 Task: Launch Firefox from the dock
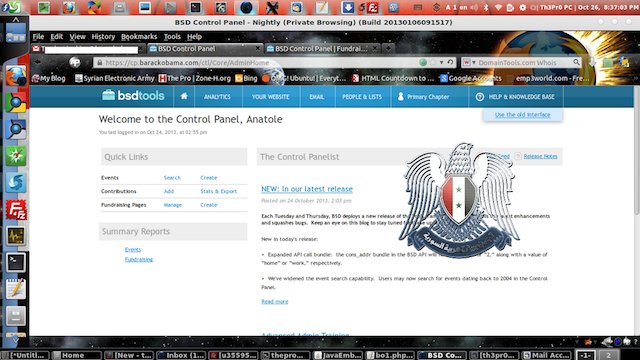point(16,76)
